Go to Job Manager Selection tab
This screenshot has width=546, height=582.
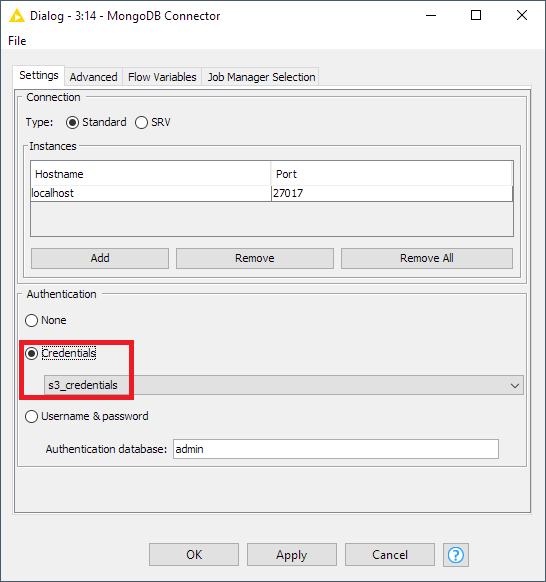(x=261, y=77)
